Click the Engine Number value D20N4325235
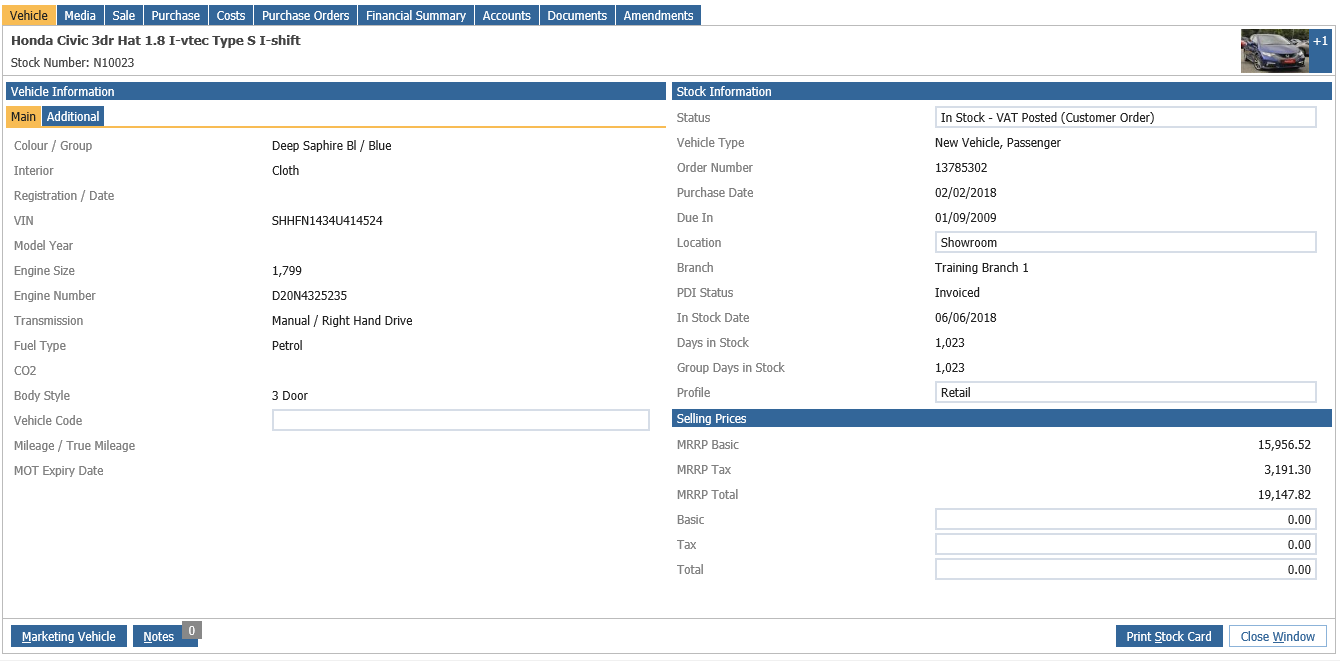The width and height of the screenshot is (1340, 661). coord(309,296)
